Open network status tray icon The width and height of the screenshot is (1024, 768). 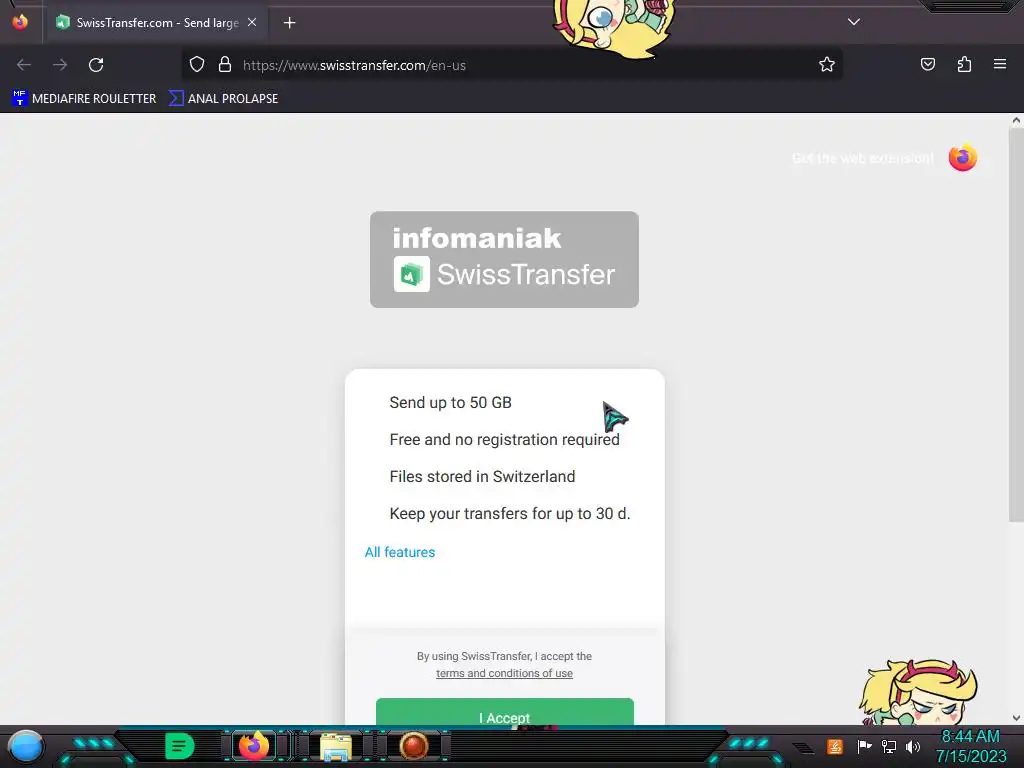point(888,746)
